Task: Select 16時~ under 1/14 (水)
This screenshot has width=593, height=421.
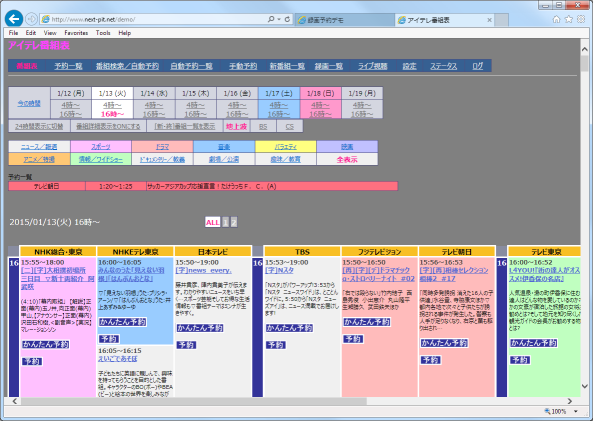Action: coord(154,114)
